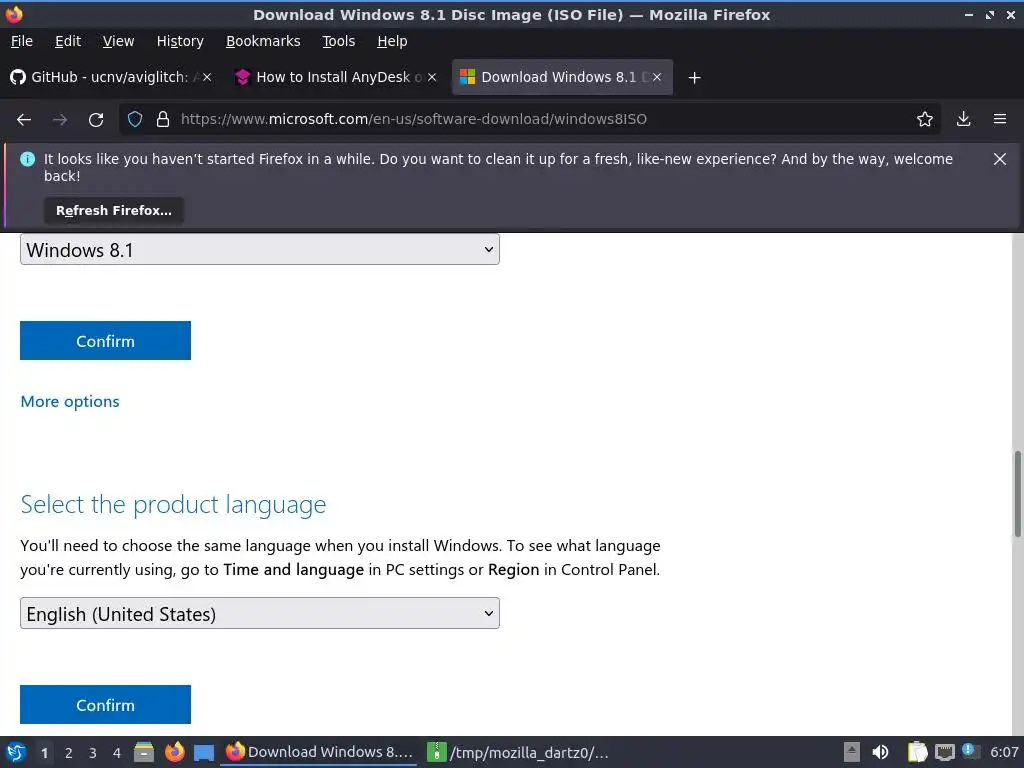
Task: Open volume control in system tray
Action: point(880,752)
